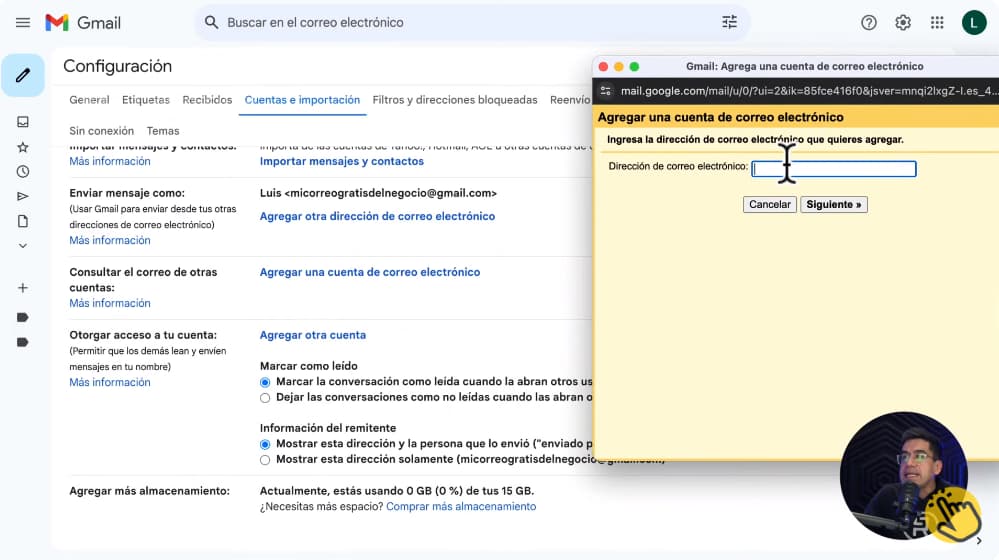999x560 pixels.
Task: Focus the Dirección de correo electrónico field
Action: [x=834, y=169]
